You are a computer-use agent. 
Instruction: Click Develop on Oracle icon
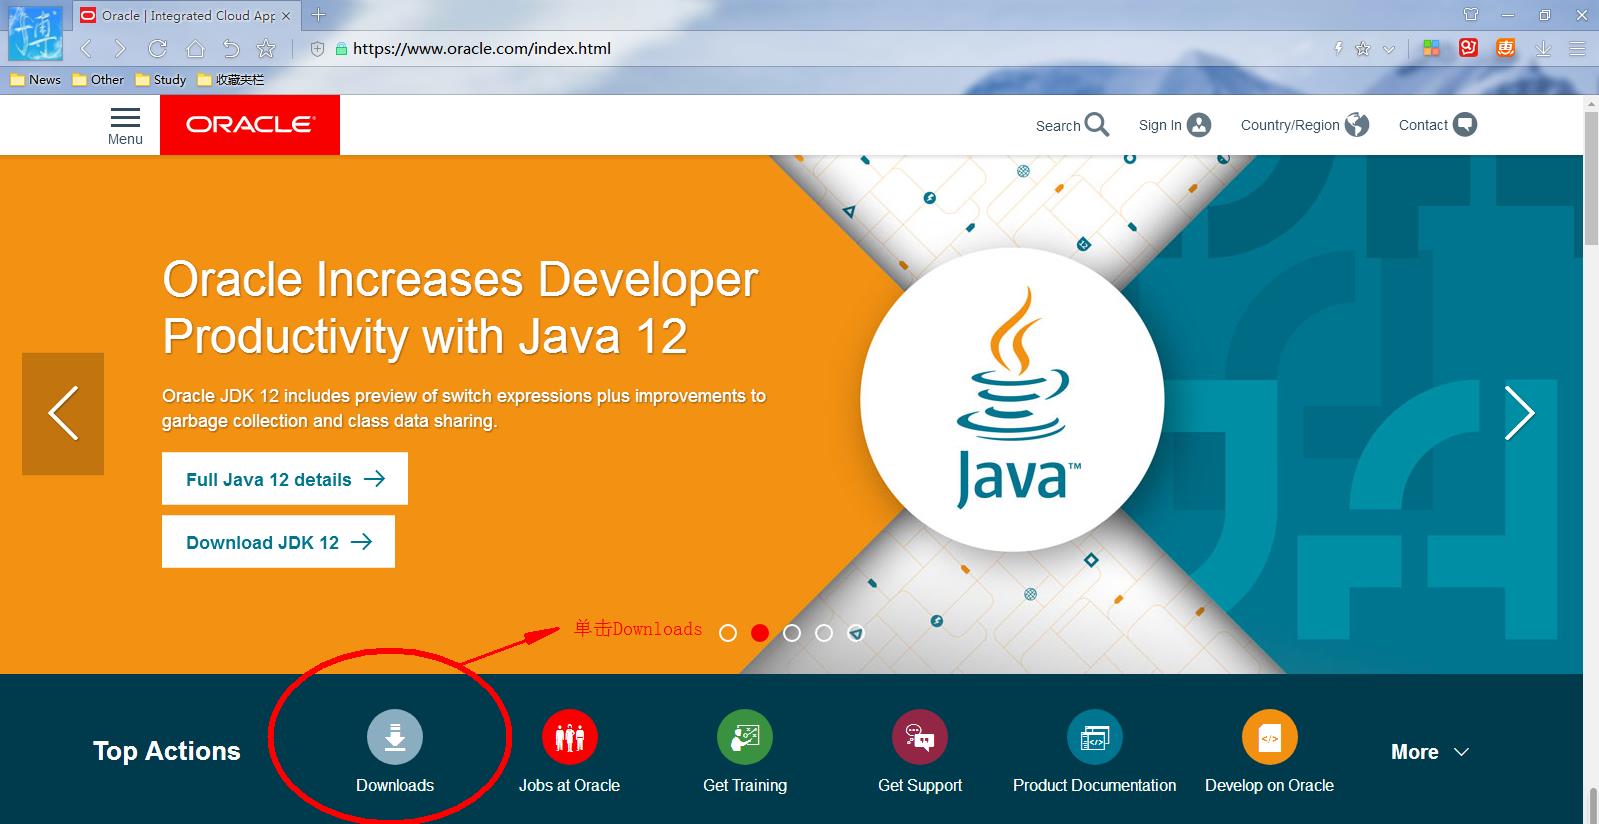[1270, 737]
